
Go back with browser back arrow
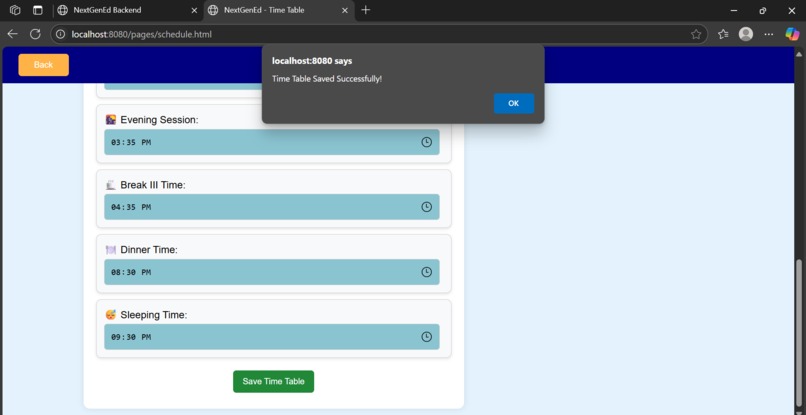click(12, 34)
